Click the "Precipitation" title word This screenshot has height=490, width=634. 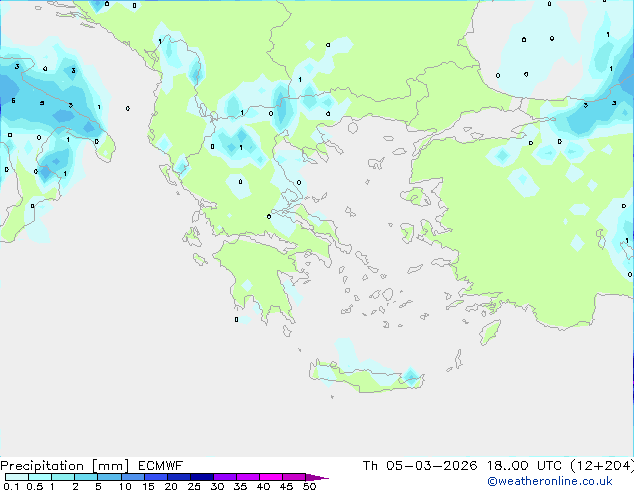pos(42,466)
